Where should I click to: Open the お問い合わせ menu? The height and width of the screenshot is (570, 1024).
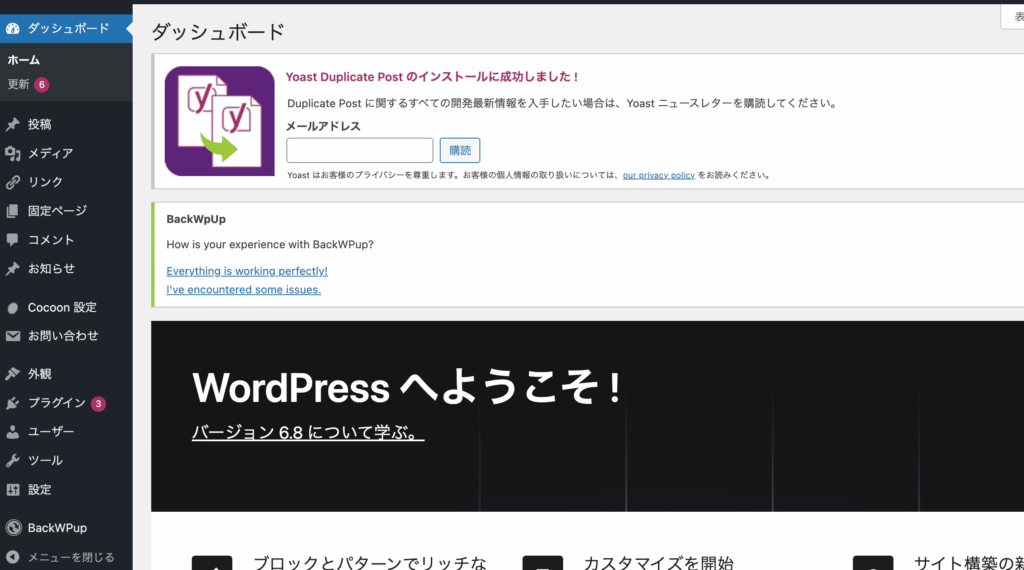[66, 336]
